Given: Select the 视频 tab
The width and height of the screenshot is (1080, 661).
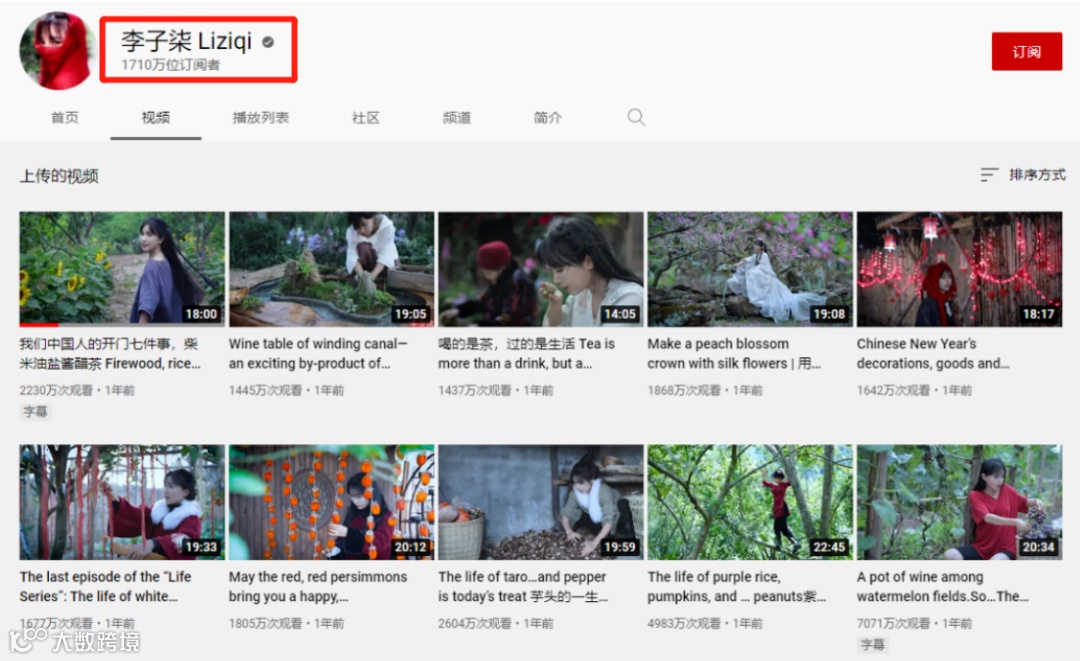Looking at the screenshot, I should [x=156, y=118].
